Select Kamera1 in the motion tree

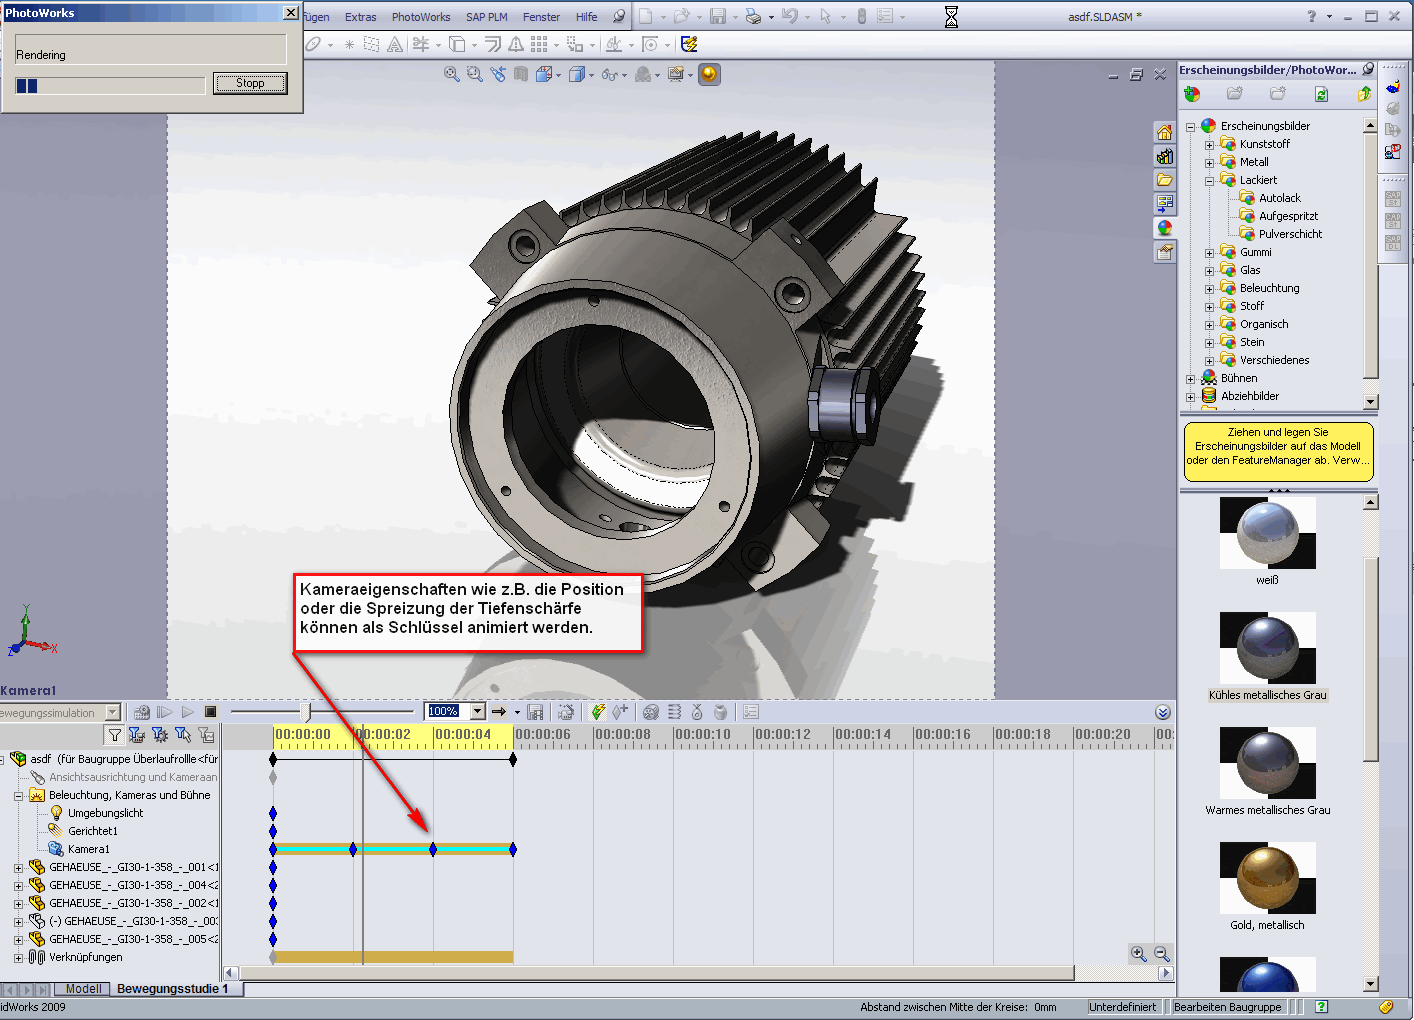pos(88,849)
